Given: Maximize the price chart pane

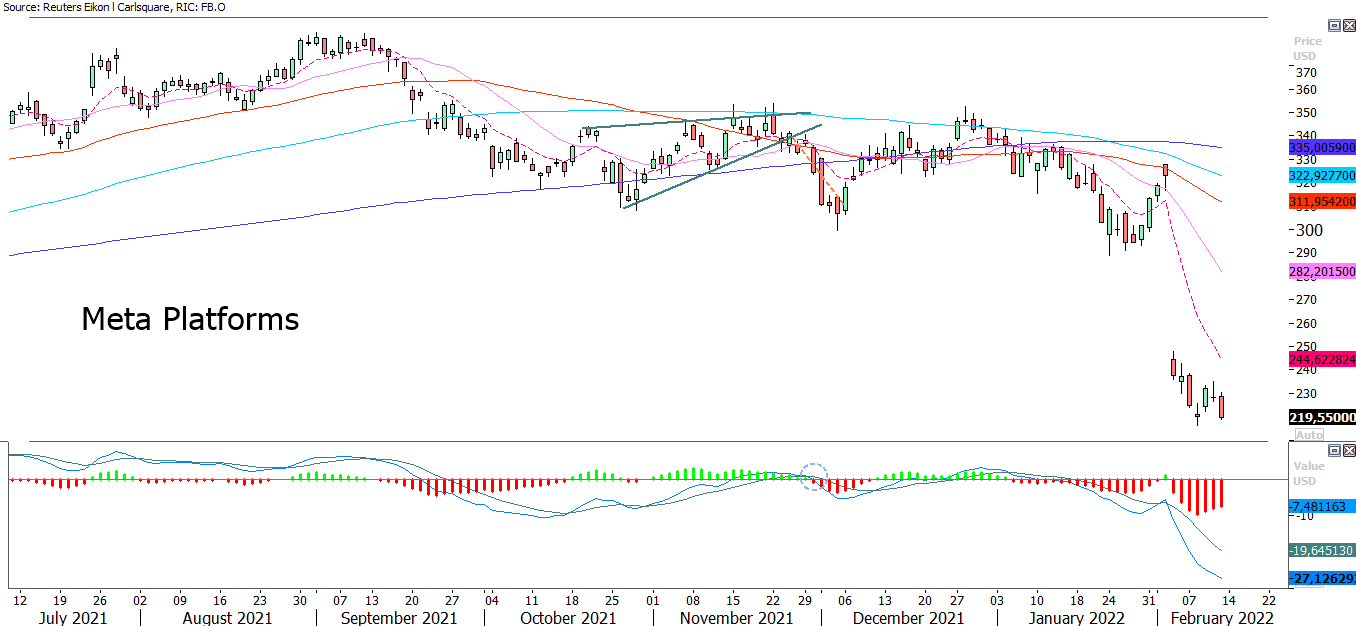Looking at the screenshot, I should coord(1334,25).
